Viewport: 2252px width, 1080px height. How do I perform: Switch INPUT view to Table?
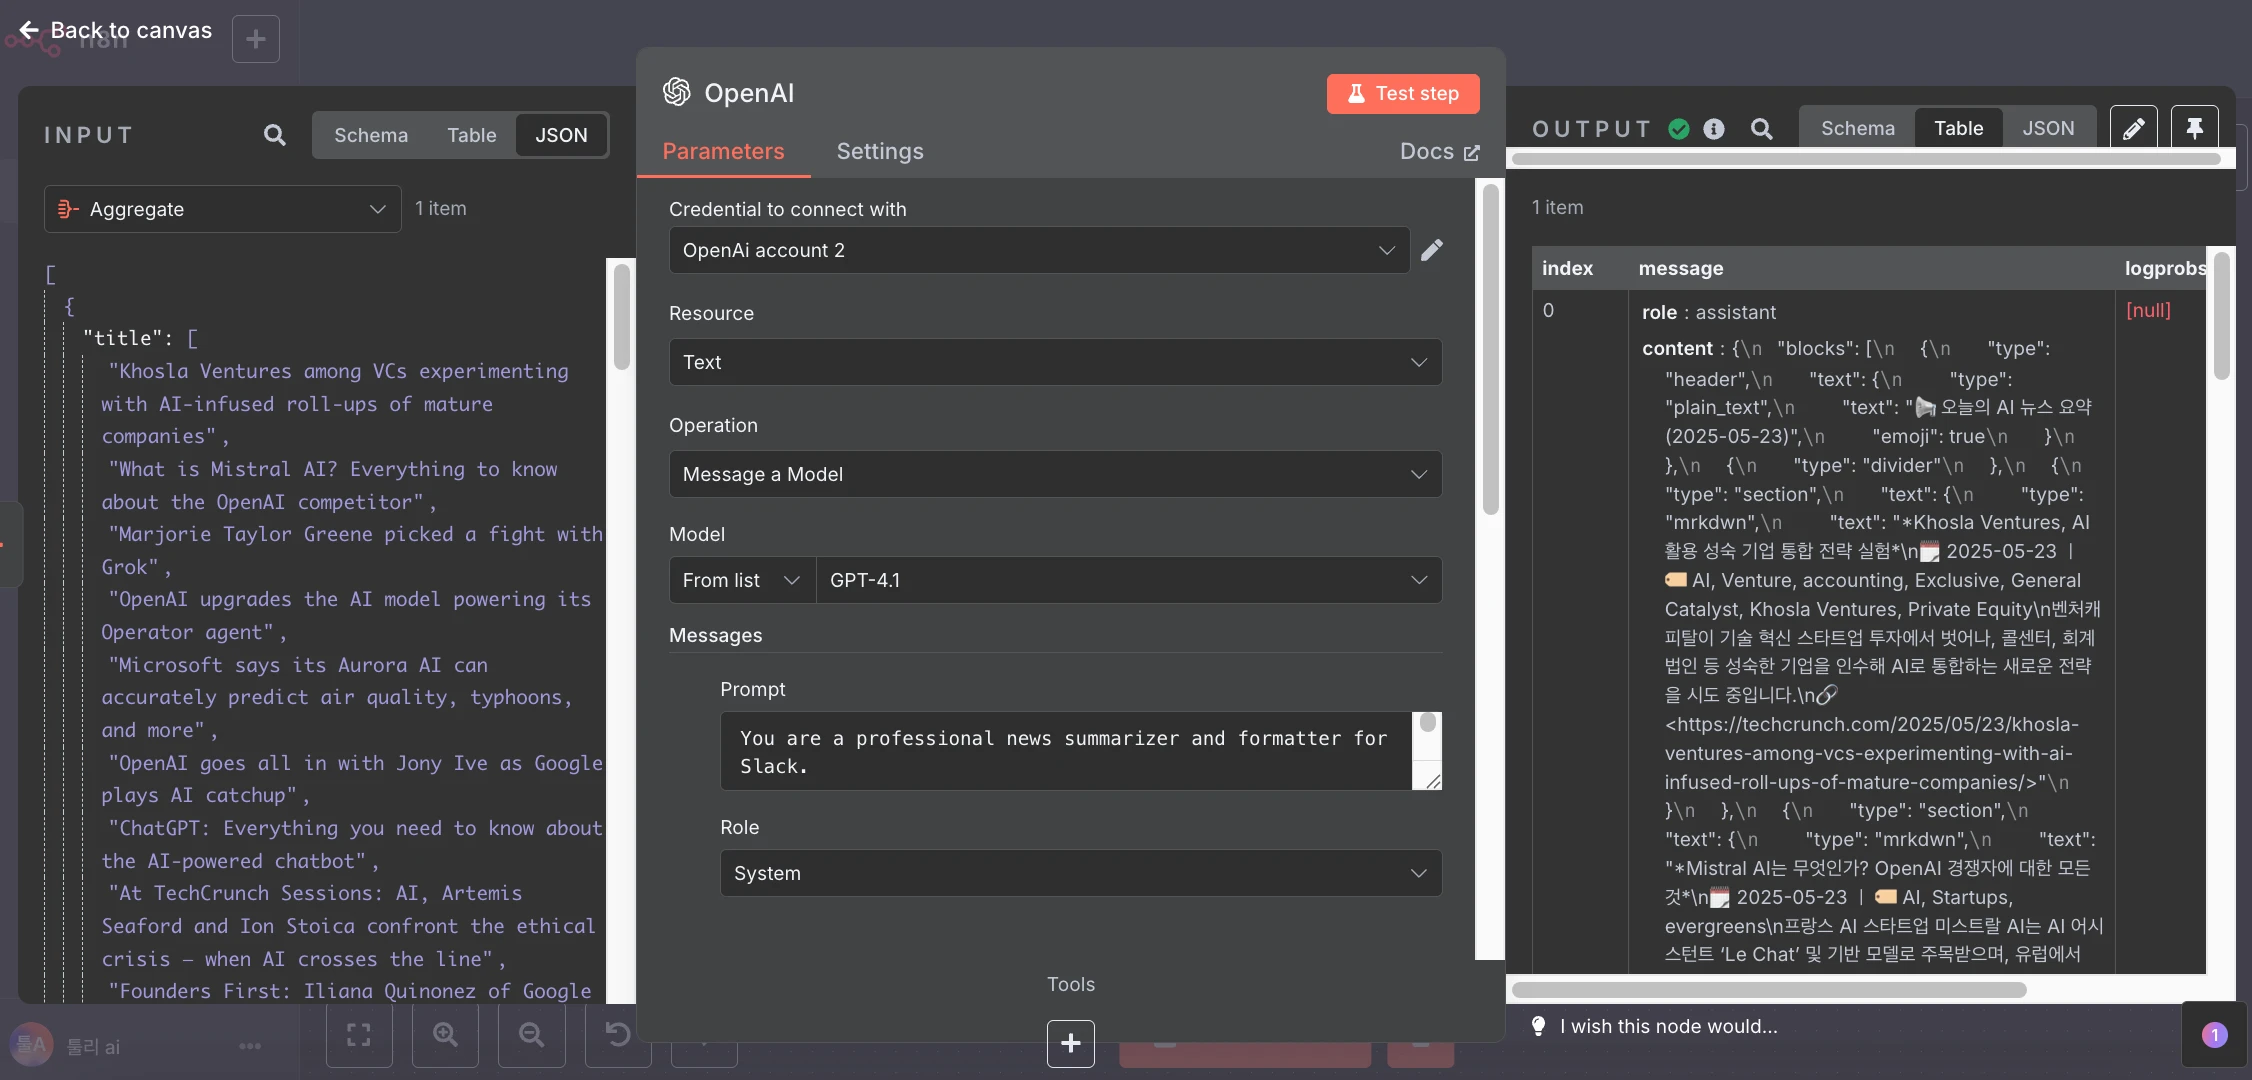point(471,135)
